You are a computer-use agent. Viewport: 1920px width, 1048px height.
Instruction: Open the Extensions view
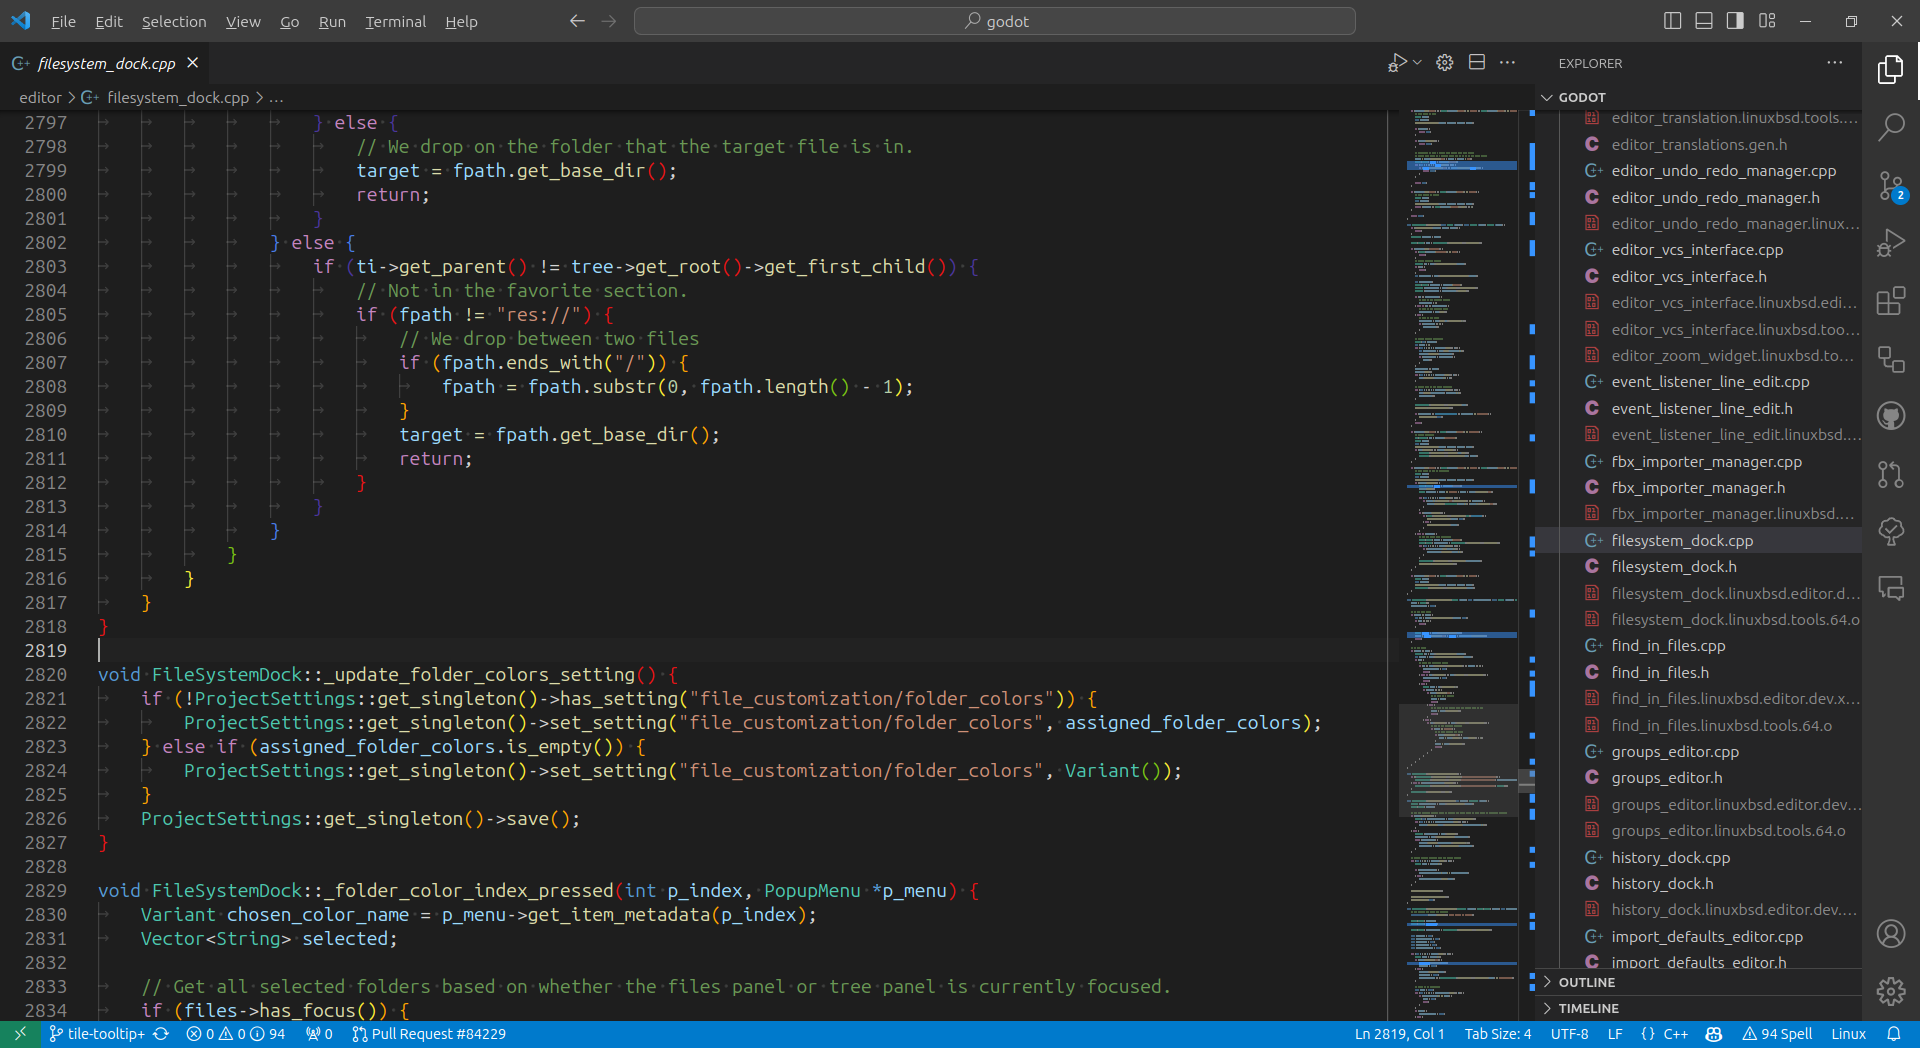point(1893,301)
